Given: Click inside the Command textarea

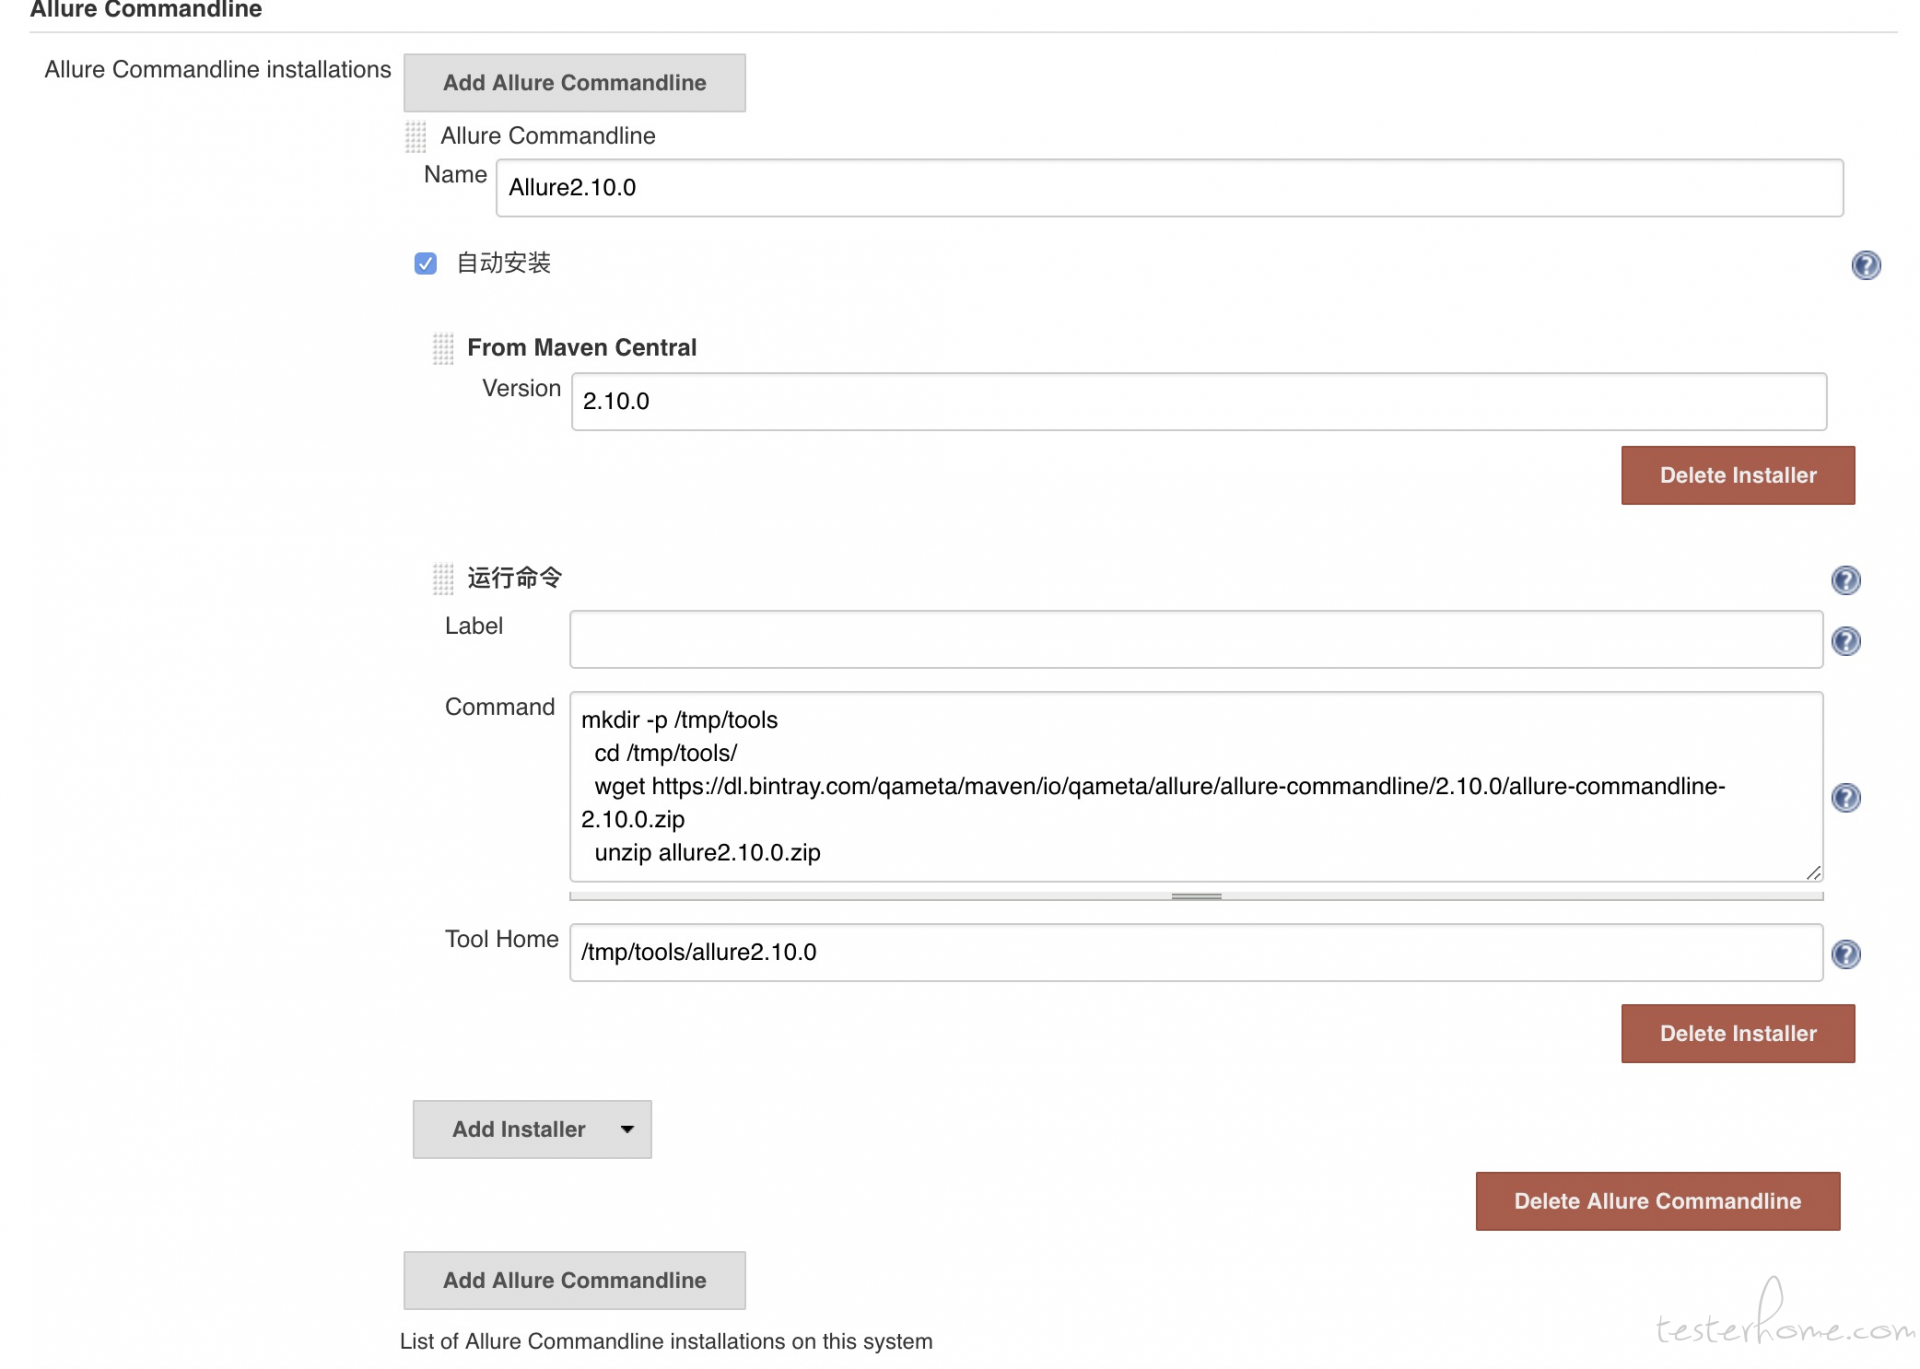Looking at the screenshot, I should [x=1195, y=786].
